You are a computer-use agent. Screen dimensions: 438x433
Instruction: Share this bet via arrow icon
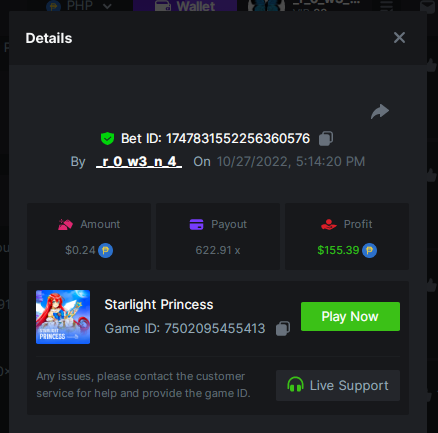(380, 112)
